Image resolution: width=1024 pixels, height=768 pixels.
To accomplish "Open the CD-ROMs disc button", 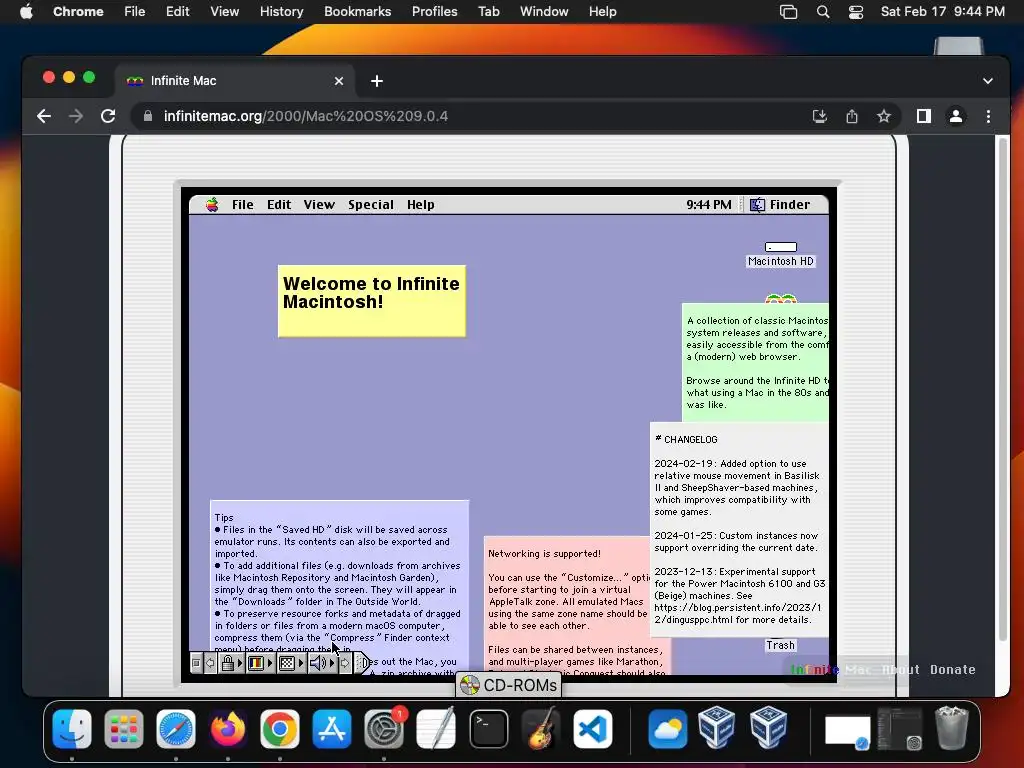I will tap(508, 685).
